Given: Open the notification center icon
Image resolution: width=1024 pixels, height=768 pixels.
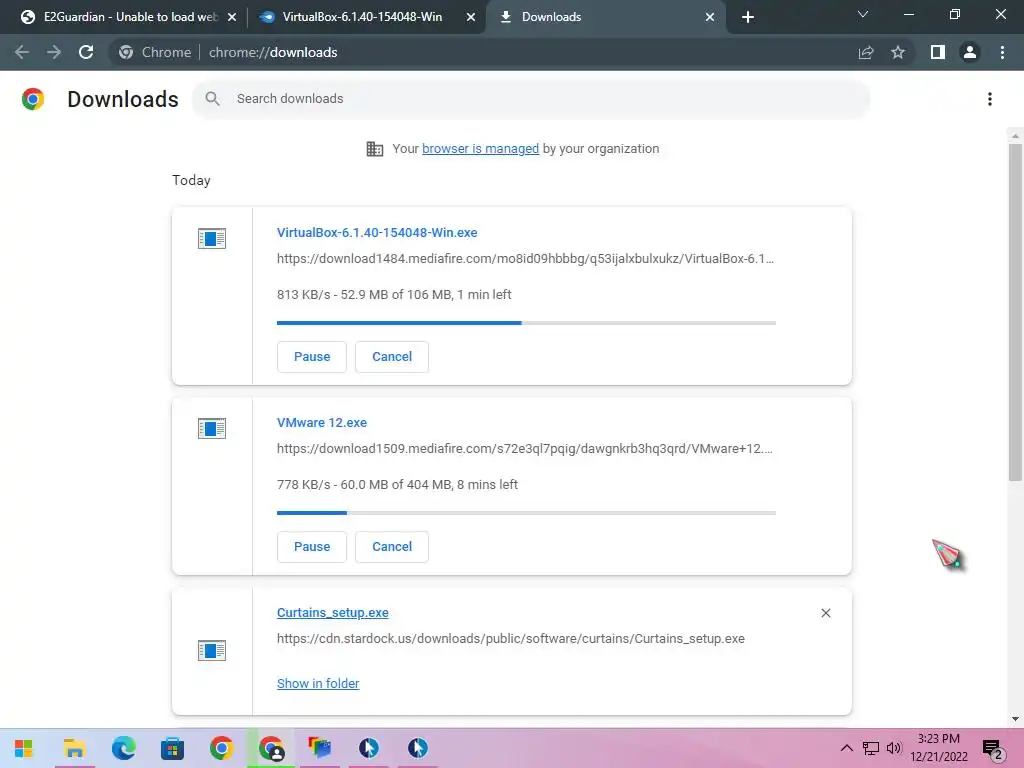Looking at the screenshot, I should [x=992, y=749].
